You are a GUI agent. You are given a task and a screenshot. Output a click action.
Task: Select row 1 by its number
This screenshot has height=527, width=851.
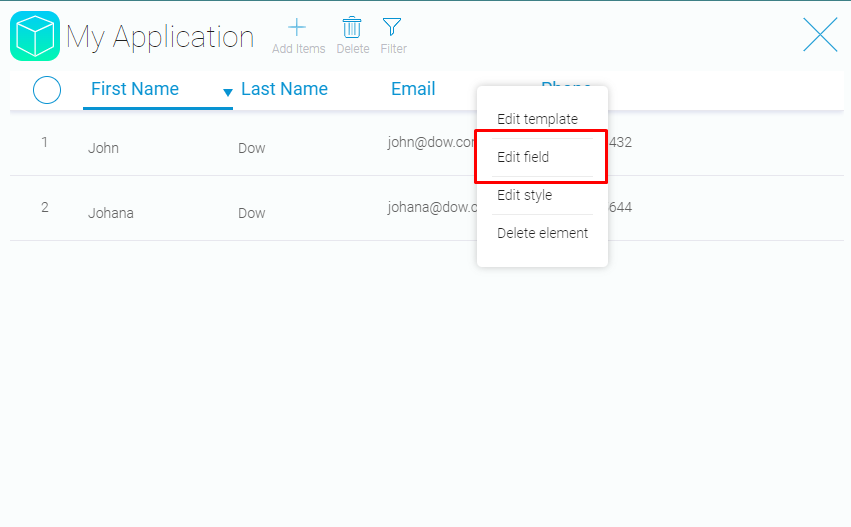[x=44, y=142]
